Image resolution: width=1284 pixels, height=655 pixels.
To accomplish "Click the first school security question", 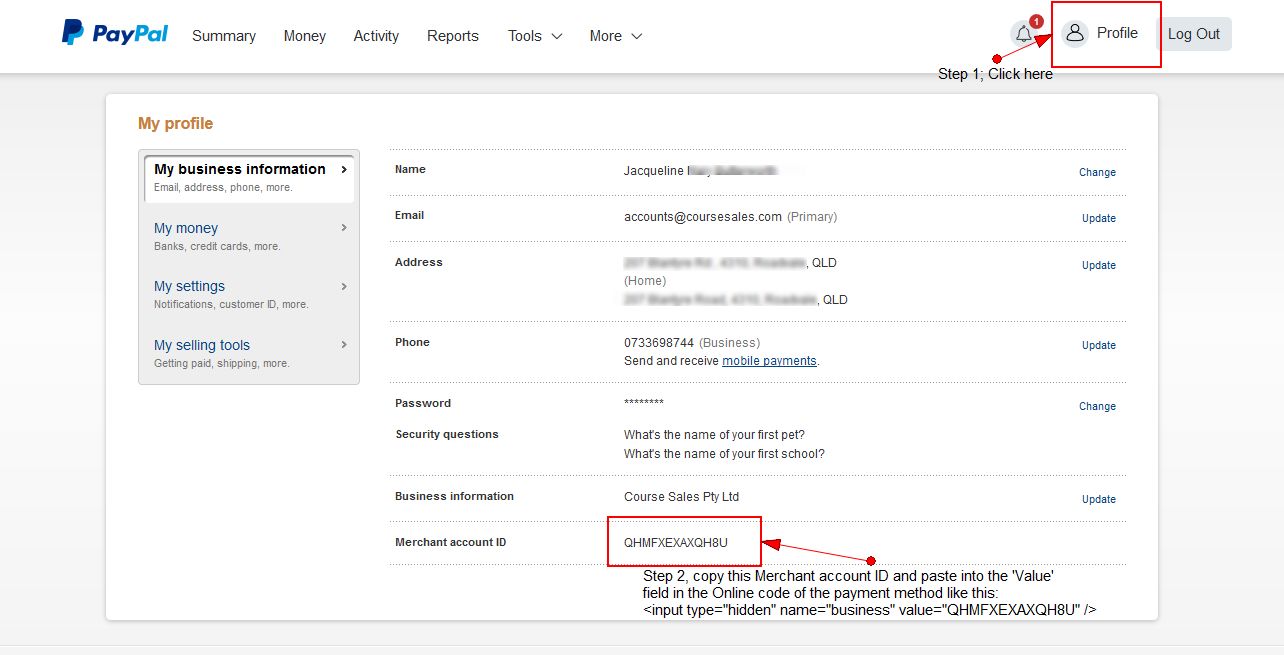I will pyautogui.click(x=724, y=453).
